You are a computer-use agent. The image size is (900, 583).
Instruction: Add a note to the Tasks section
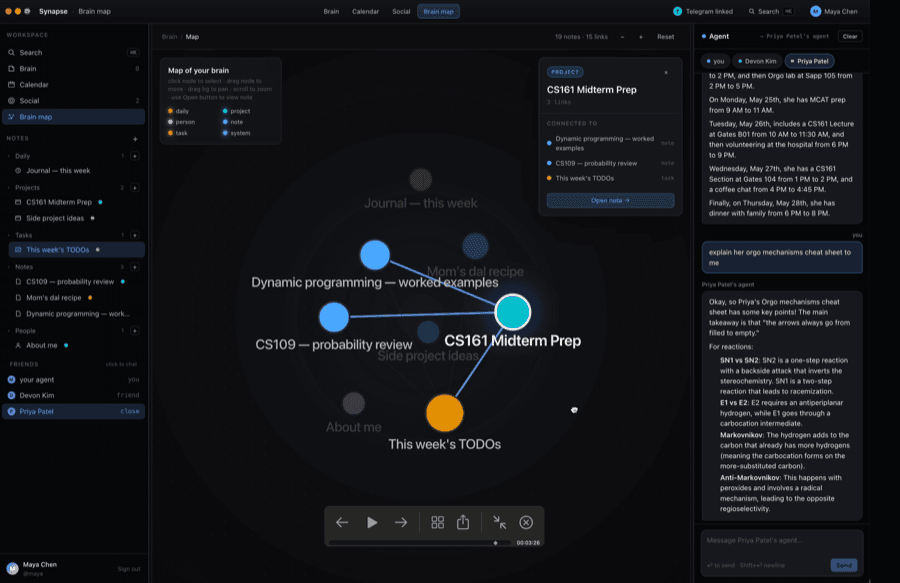pos(135,235)
